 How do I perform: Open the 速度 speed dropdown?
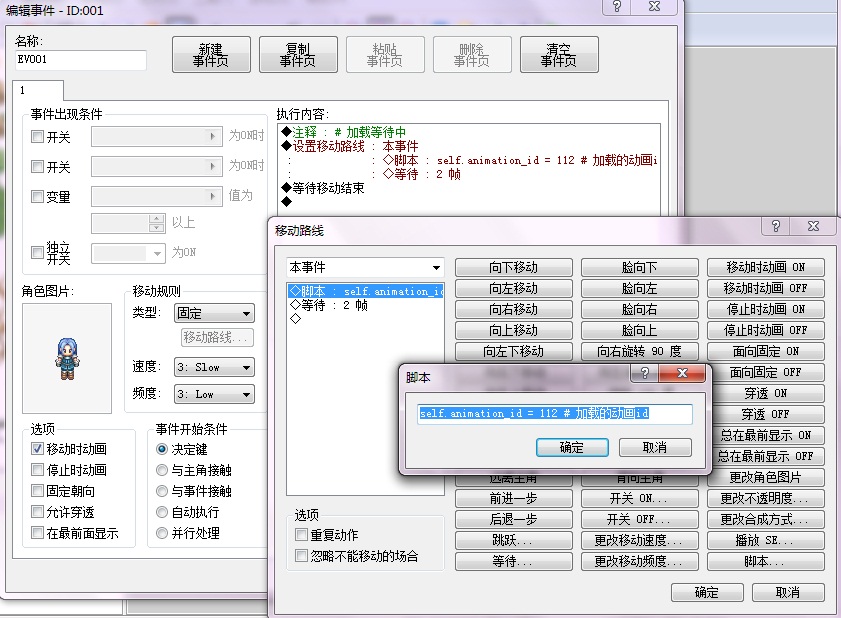215,367
